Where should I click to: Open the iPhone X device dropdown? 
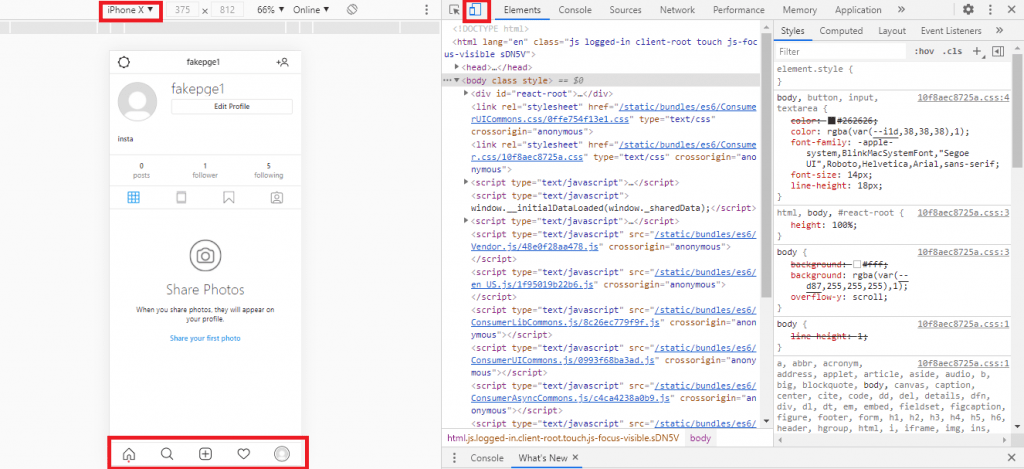click(x=129, y=9)
